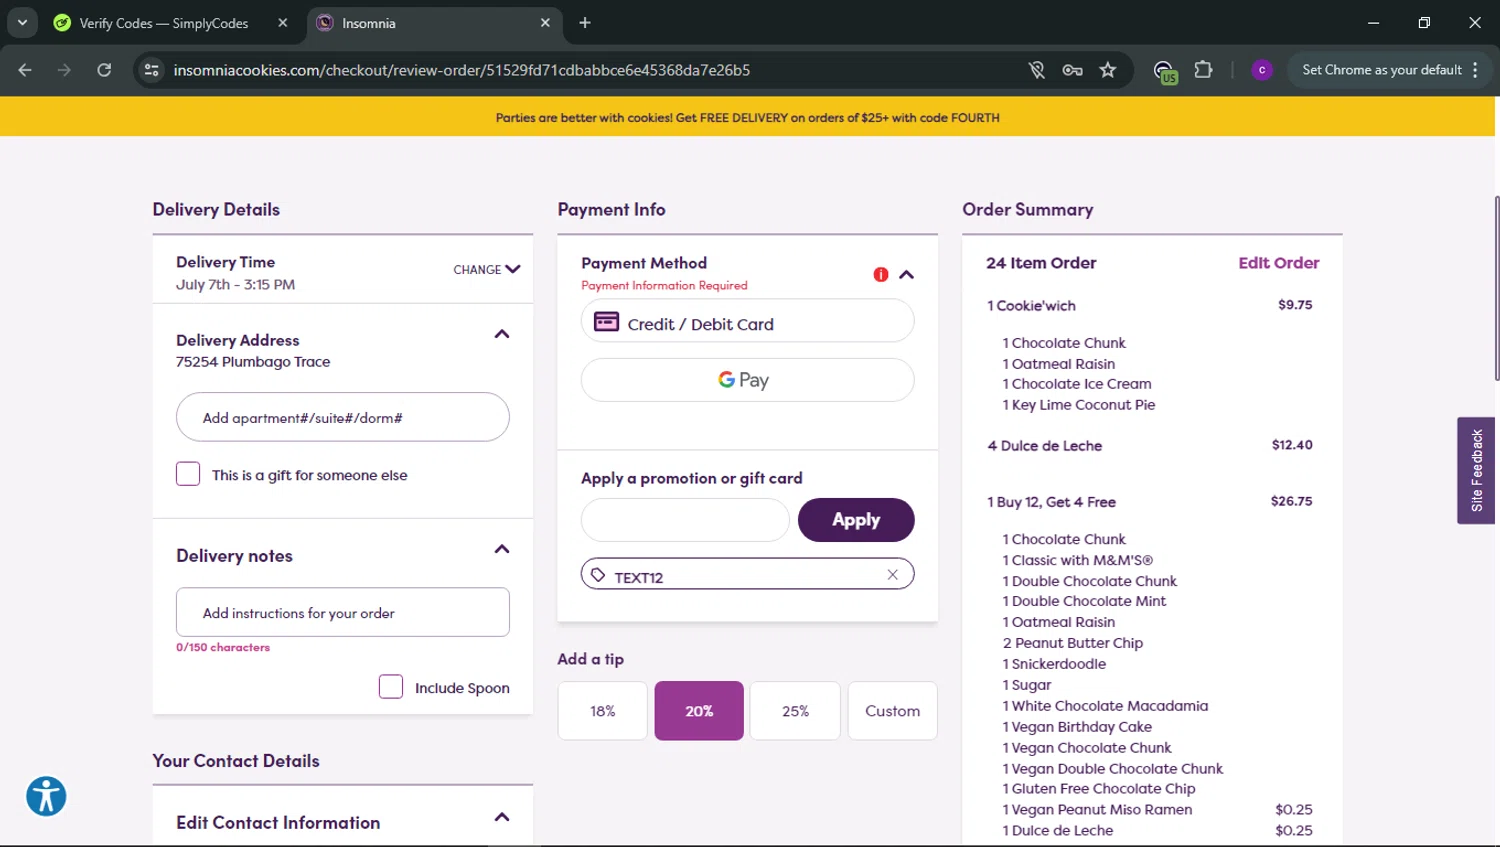Collapse the Delivery Address section

[x=502, y=334]
